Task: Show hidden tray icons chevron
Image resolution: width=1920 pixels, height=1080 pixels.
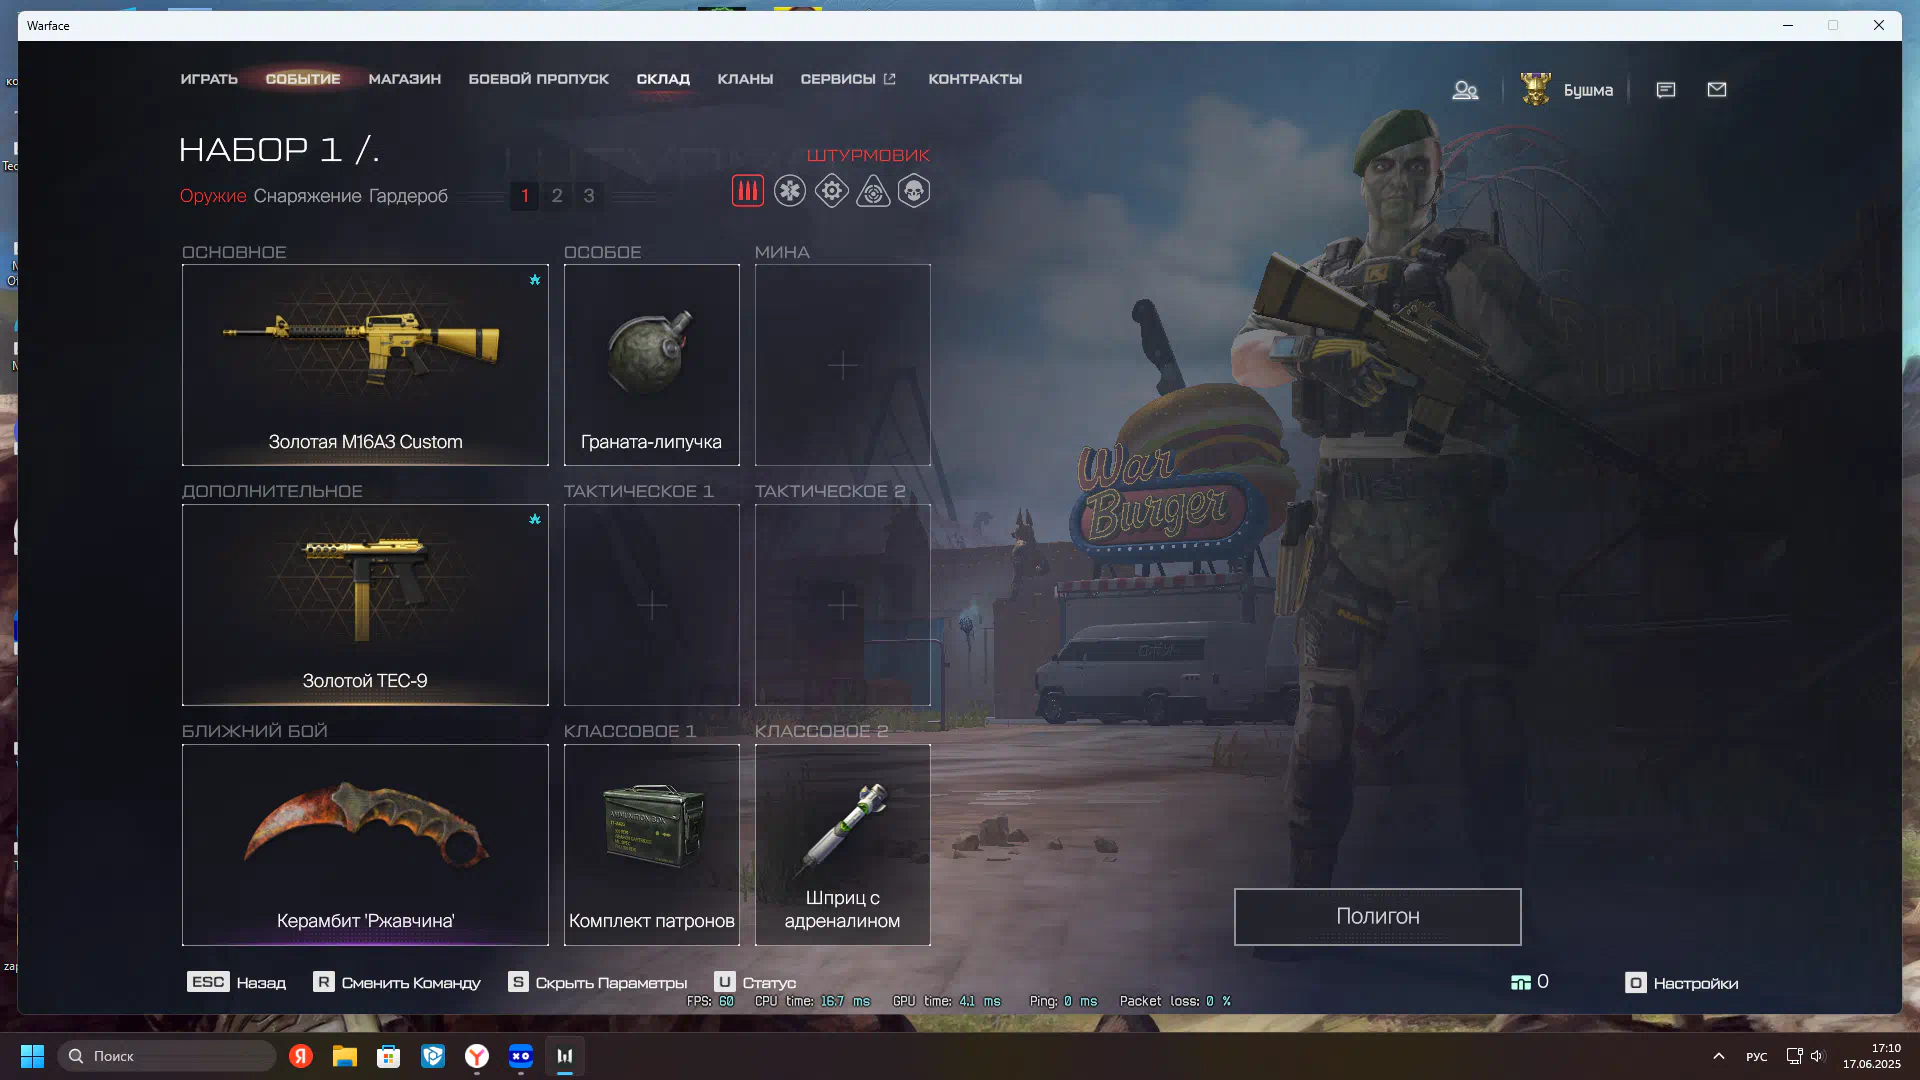Action: [x=1719, y=1056]
